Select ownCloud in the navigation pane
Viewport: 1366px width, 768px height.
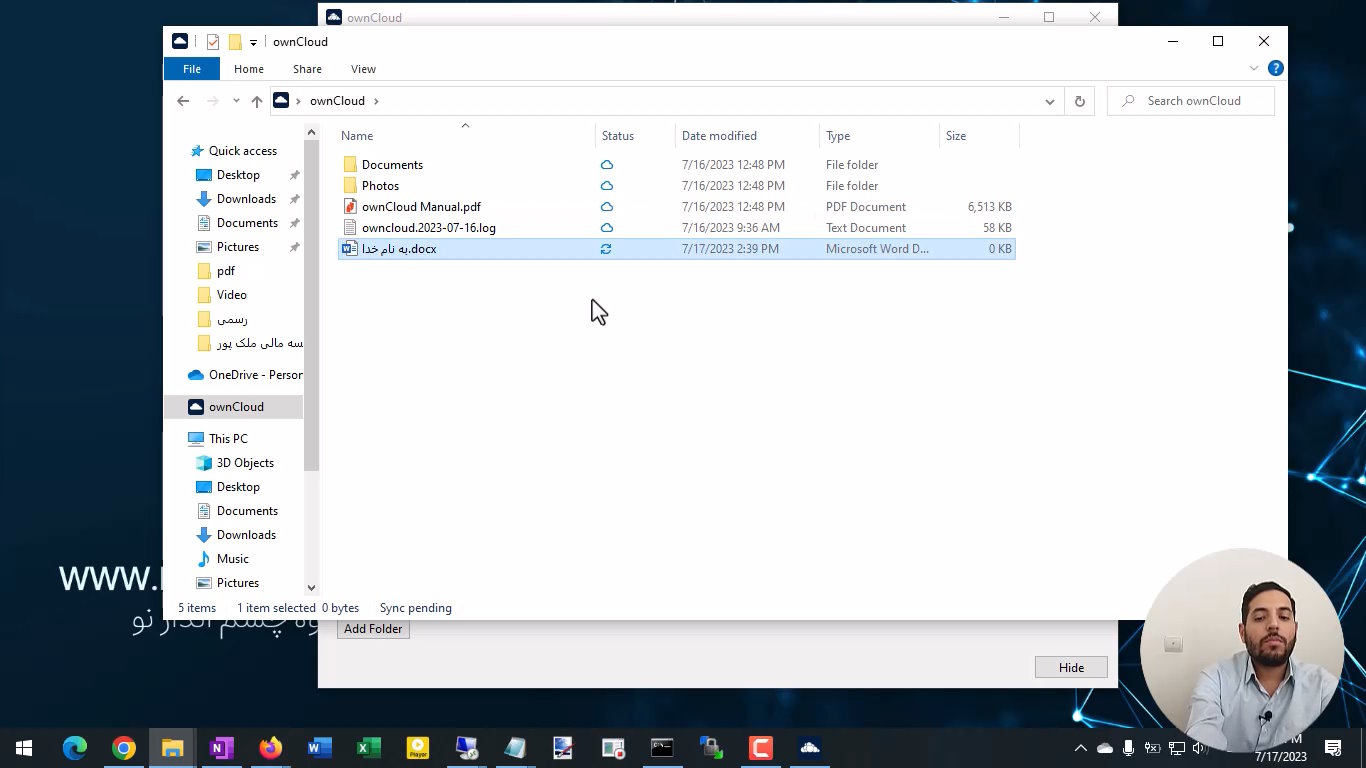236,407
